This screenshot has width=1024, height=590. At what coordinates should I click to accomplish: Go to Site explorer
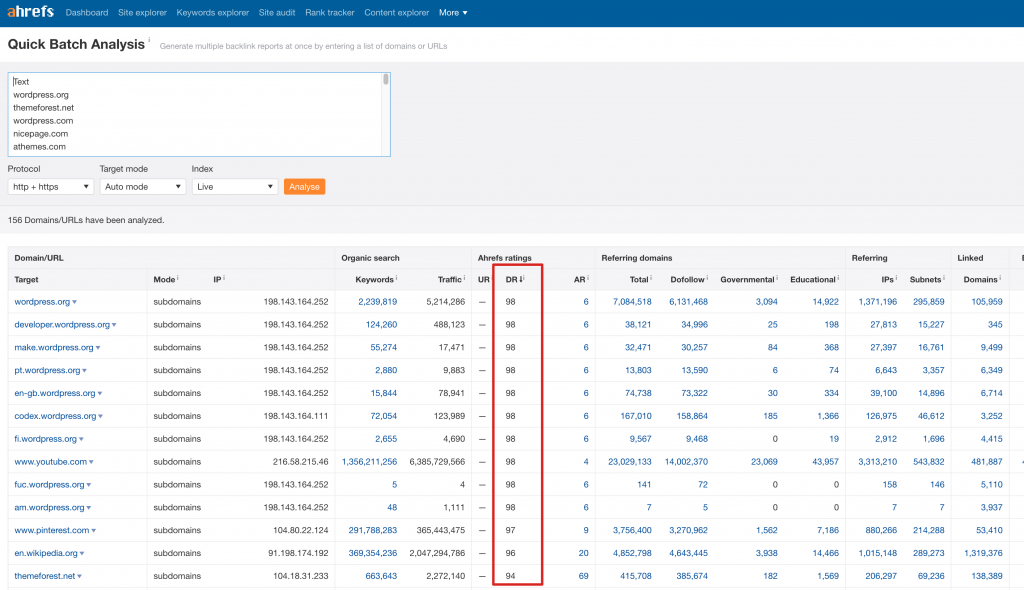(142, 13)
